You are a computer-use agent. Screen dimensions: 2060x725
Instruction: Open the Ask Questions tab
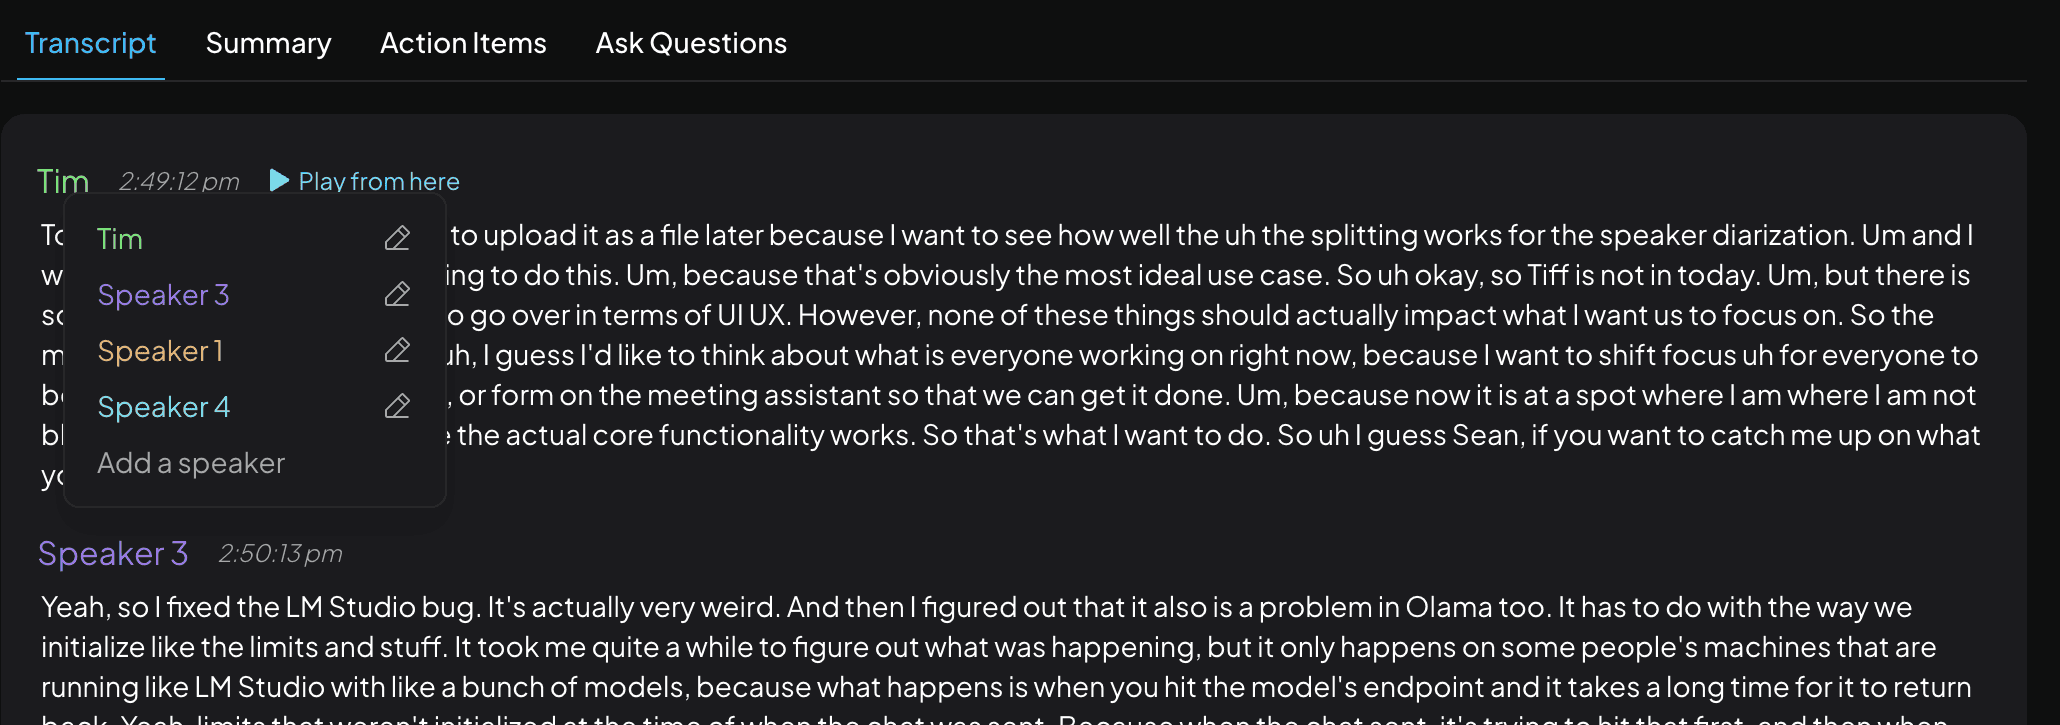click(691, 43)
